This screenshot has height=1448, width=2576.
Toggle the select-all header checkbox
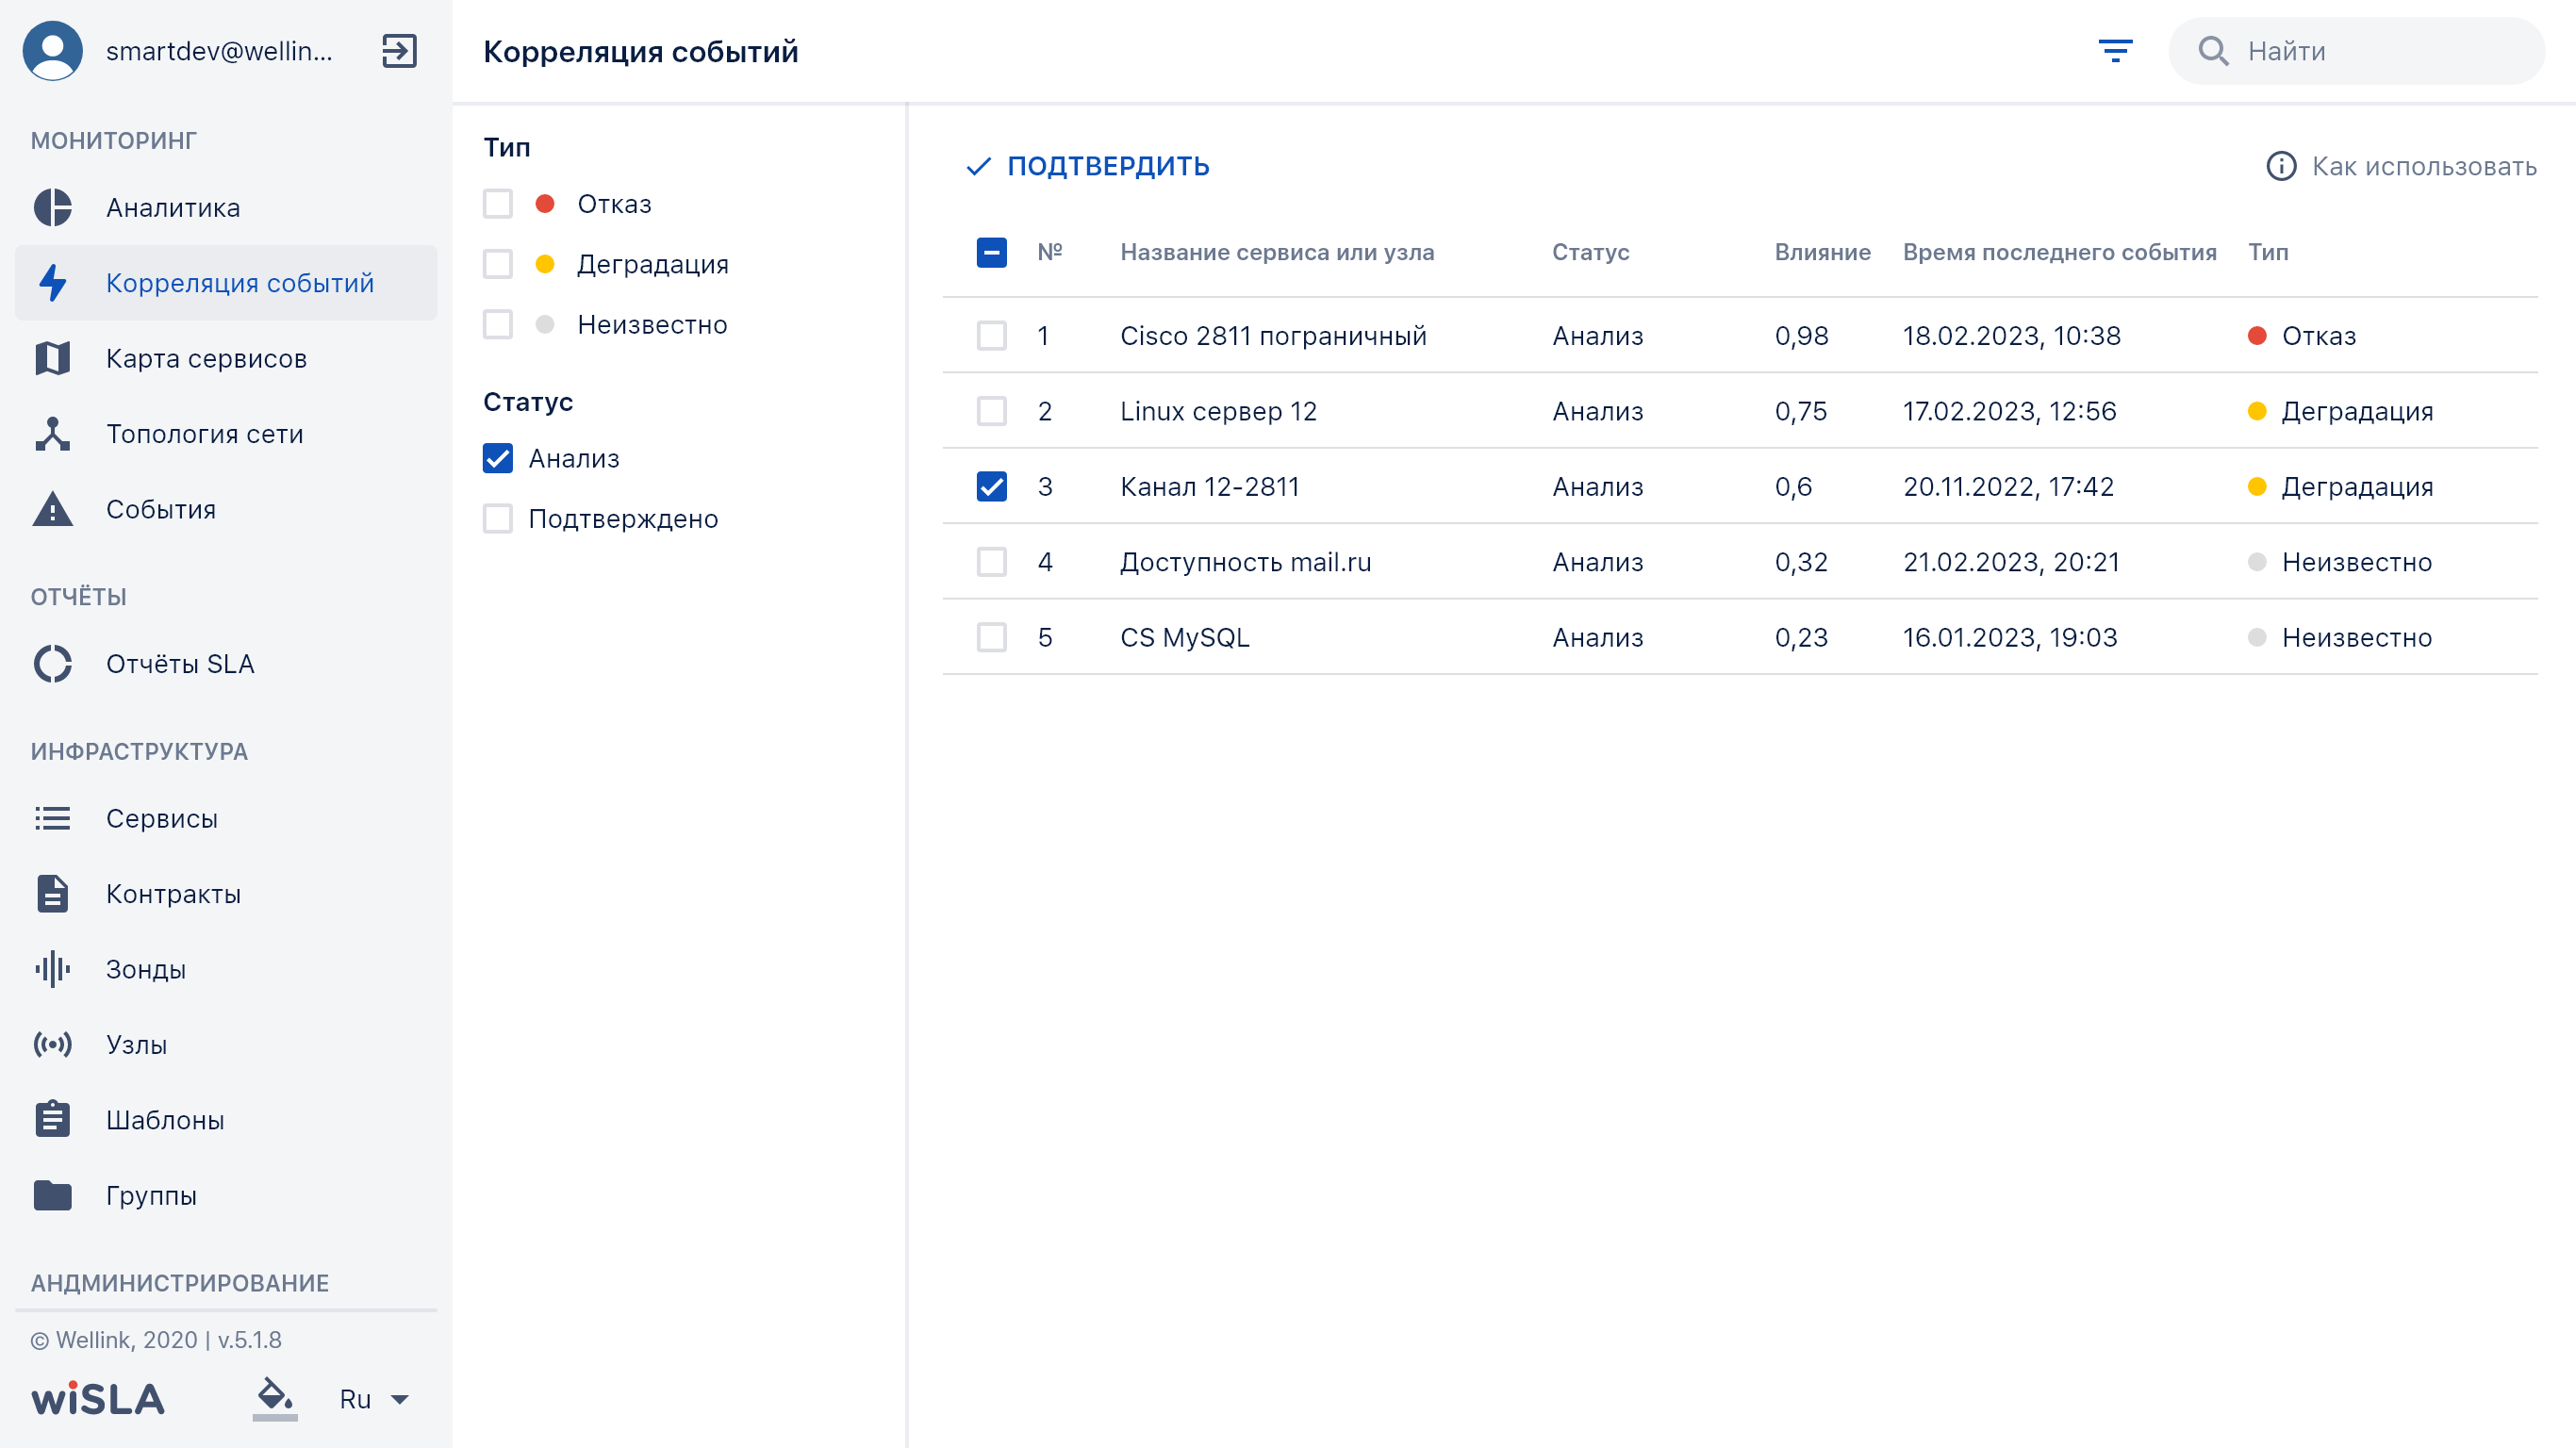pyautogui.click(x=991, y=252)
